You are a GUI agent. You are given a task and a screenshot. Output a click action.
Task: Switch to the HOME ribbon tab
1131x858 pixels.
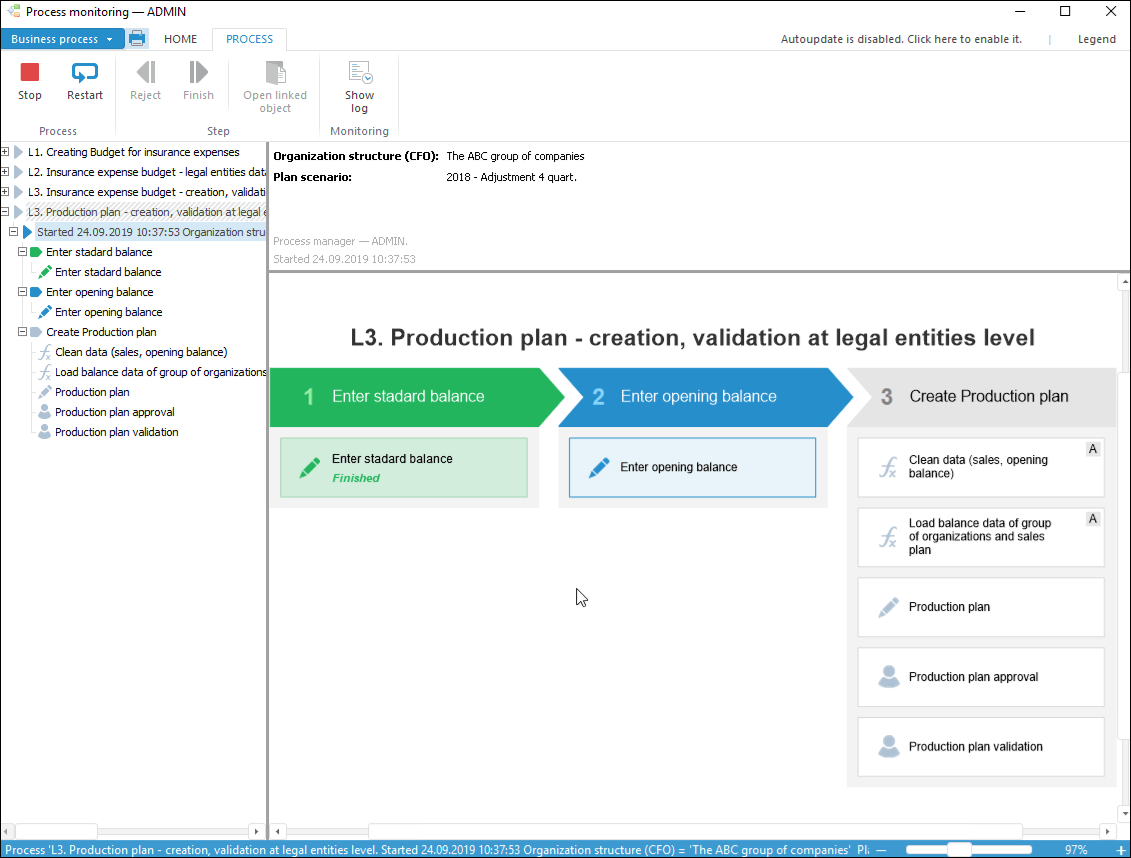pos(181,39)
